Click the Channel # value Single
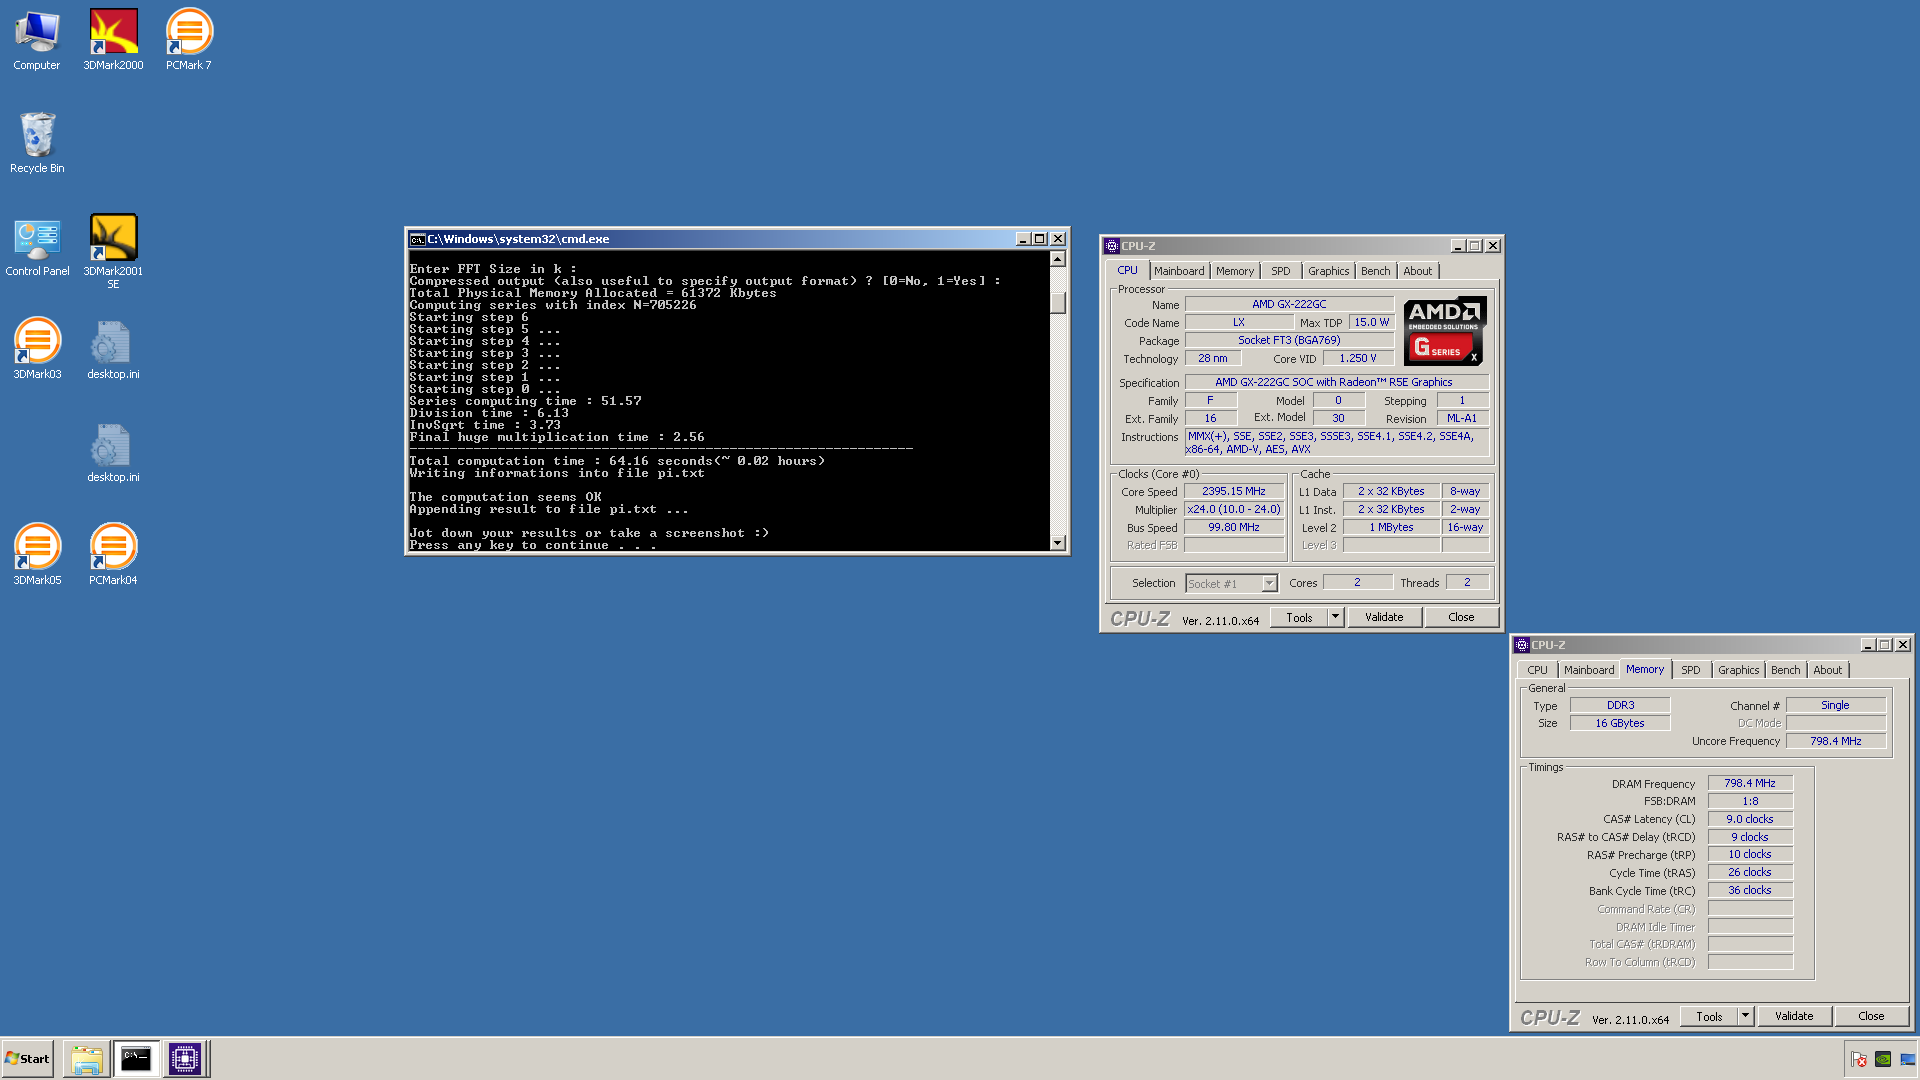Screen dimensions: 1920x1080 pos(1835,705)
